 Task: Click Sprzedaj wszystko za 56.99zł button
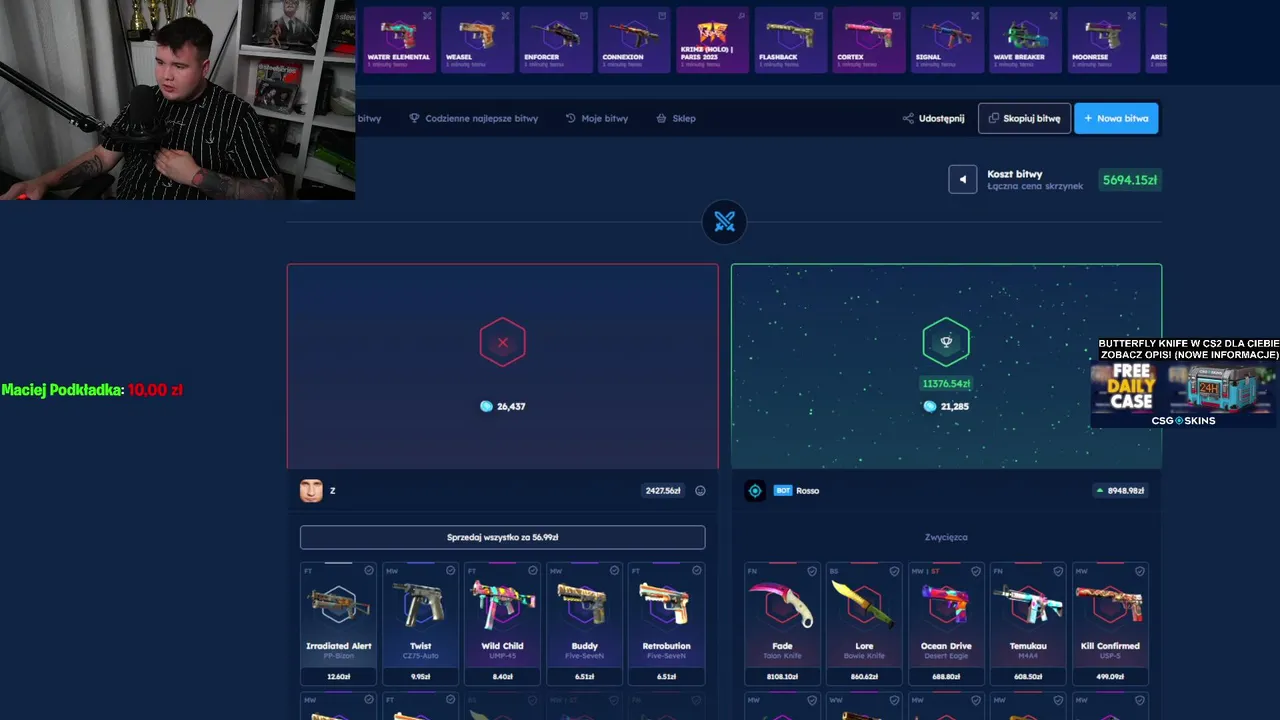pyautogui.click(x=502, y=537)
